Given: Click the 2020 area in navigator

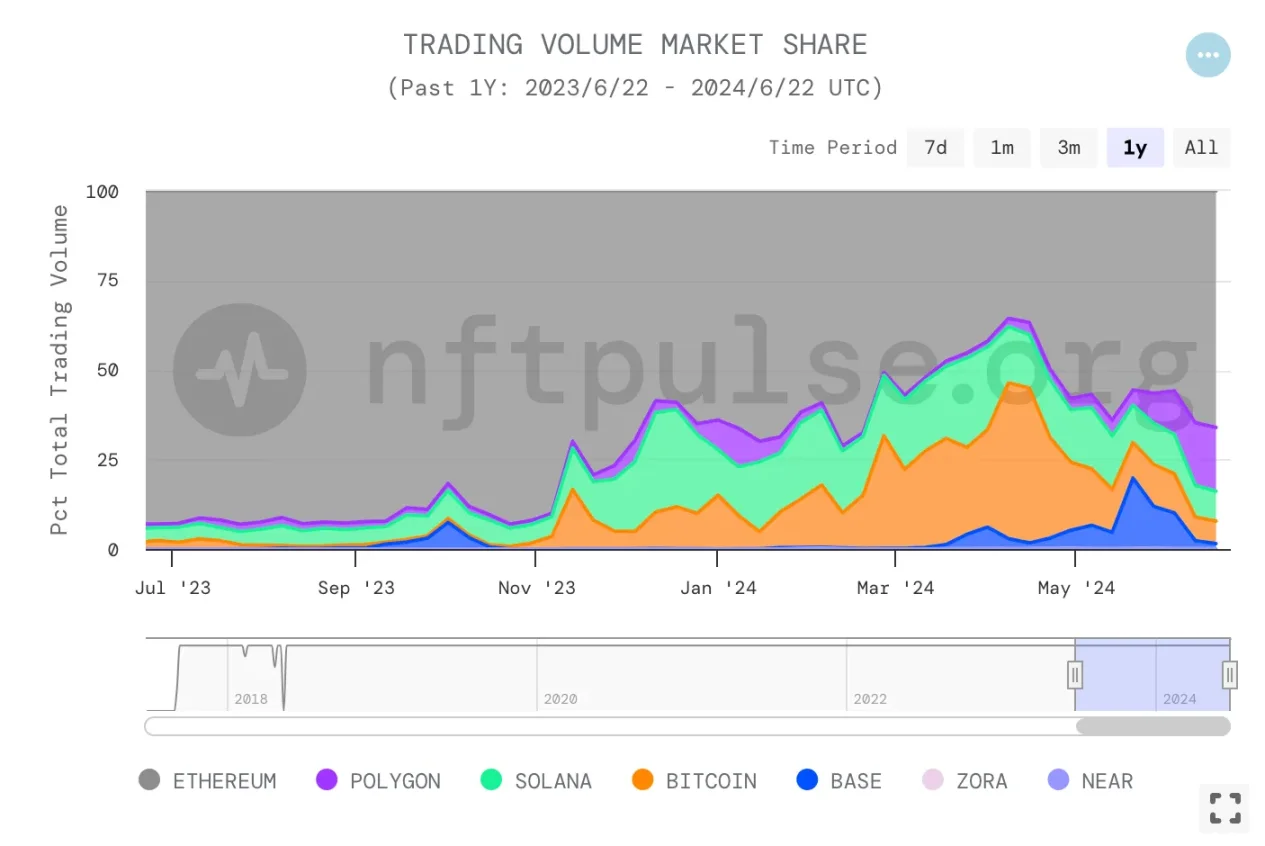Looking at the screenshot, I should (x=560, y=699).
